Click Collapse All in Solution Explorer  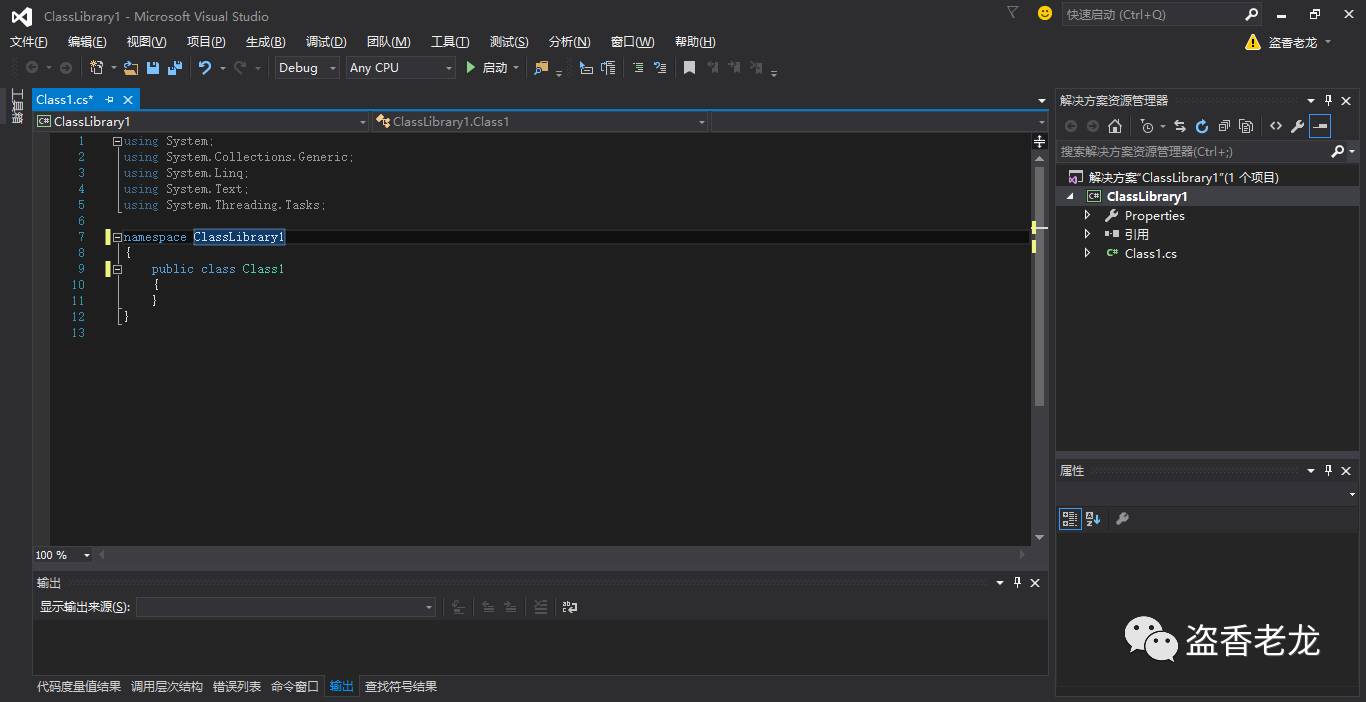(x=1224, y=126)
